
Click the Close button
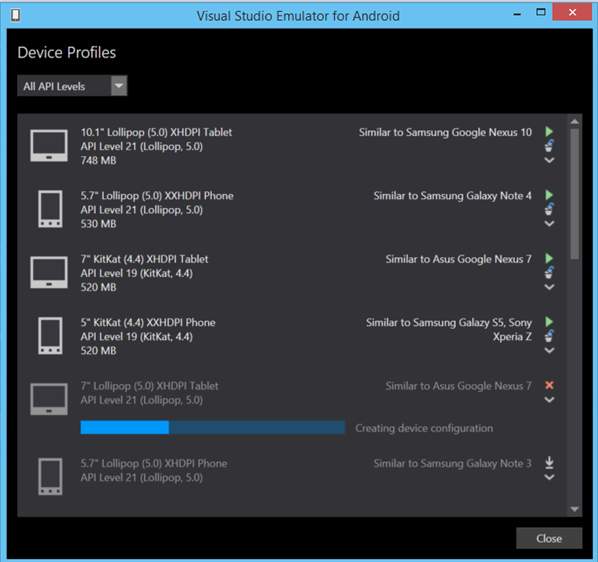click(549, 538)
